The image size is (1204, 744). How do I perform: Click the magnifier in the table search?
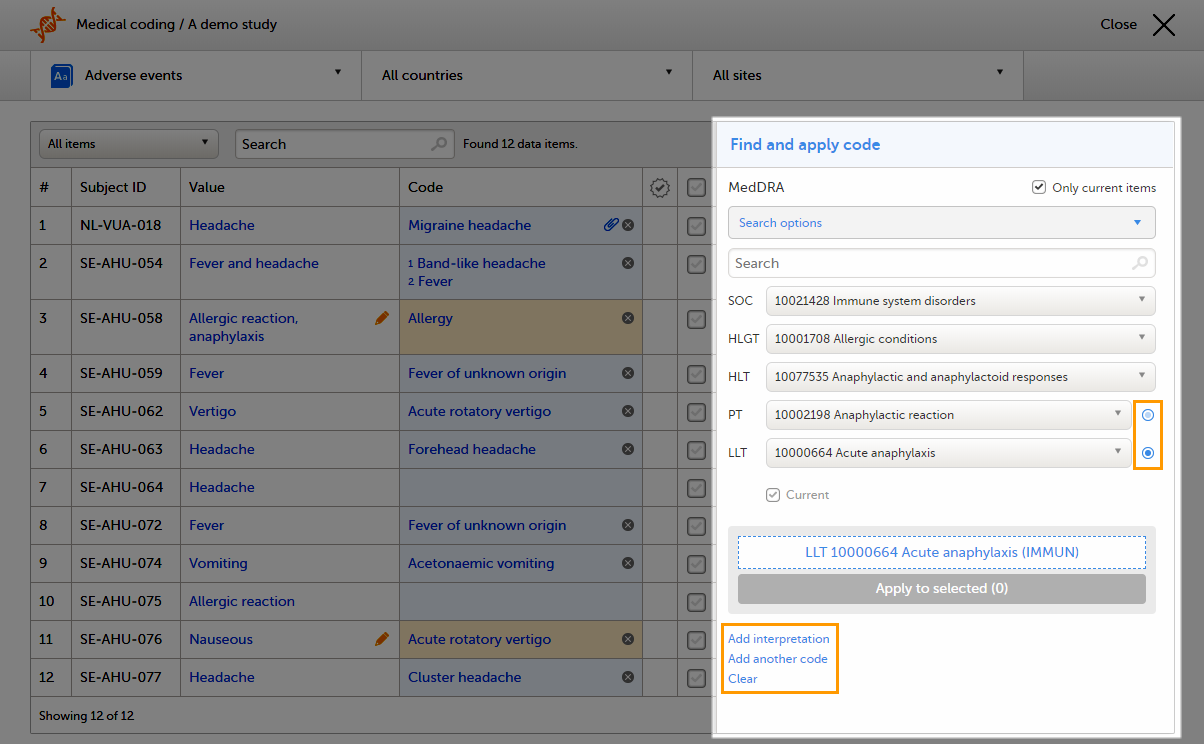click(x=439, y=144)
